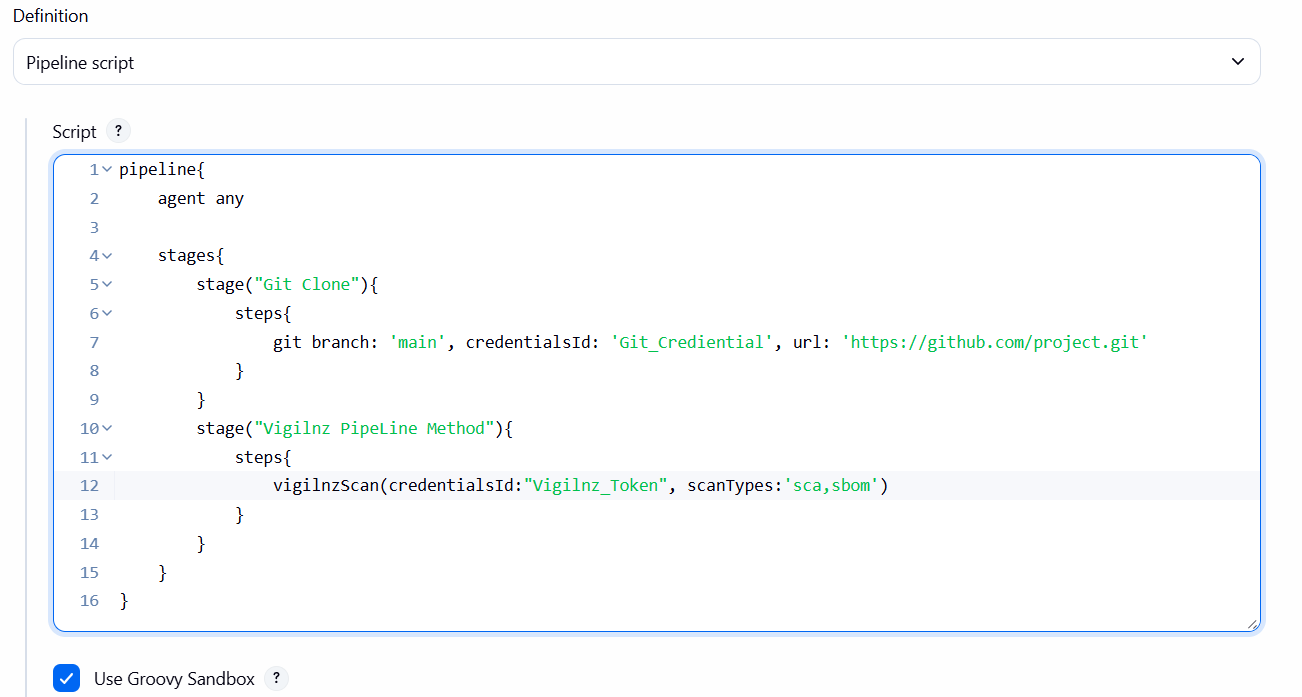Select the Definition section label
The width and height of the screenshot is (1302, 697).
click(50, 15)
